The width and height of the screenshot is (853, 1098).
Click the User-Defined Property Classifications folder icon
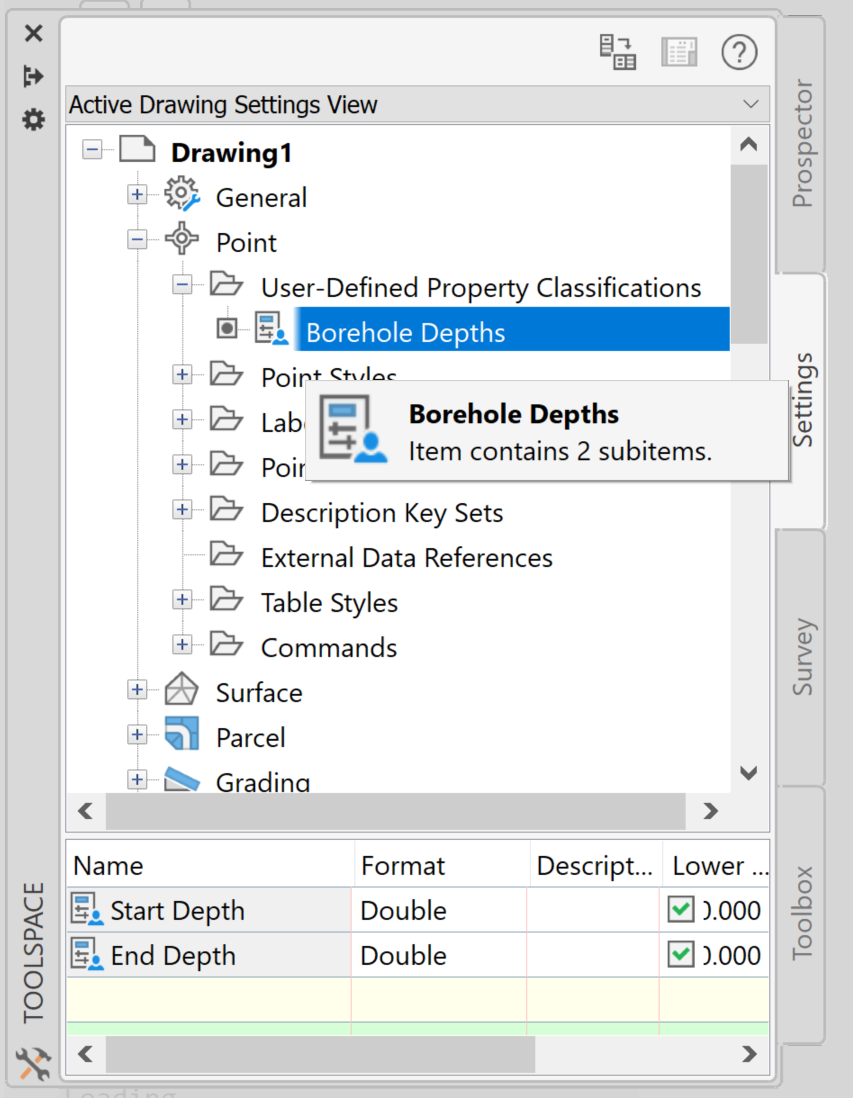[226, 284]
